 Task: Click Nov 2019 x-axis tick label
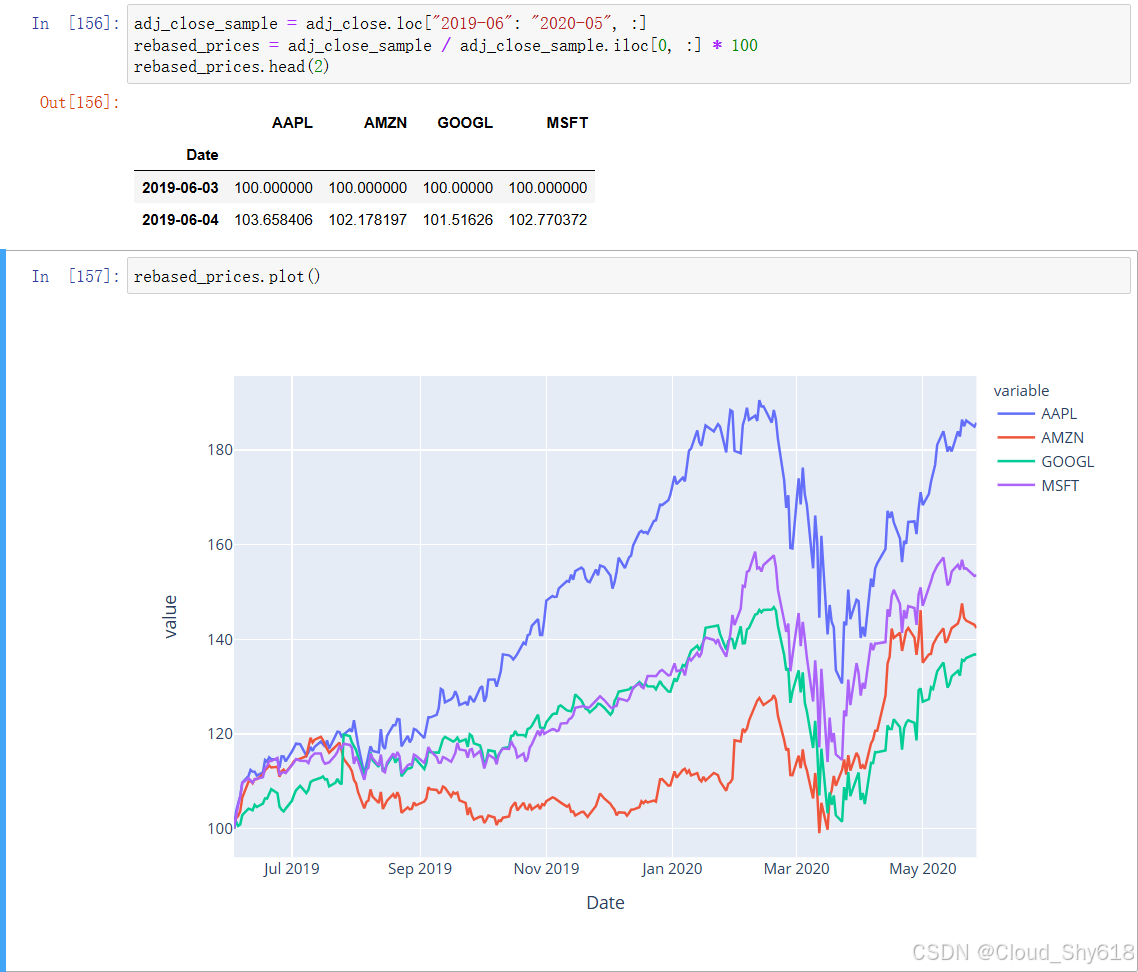(x=547, y=869)
